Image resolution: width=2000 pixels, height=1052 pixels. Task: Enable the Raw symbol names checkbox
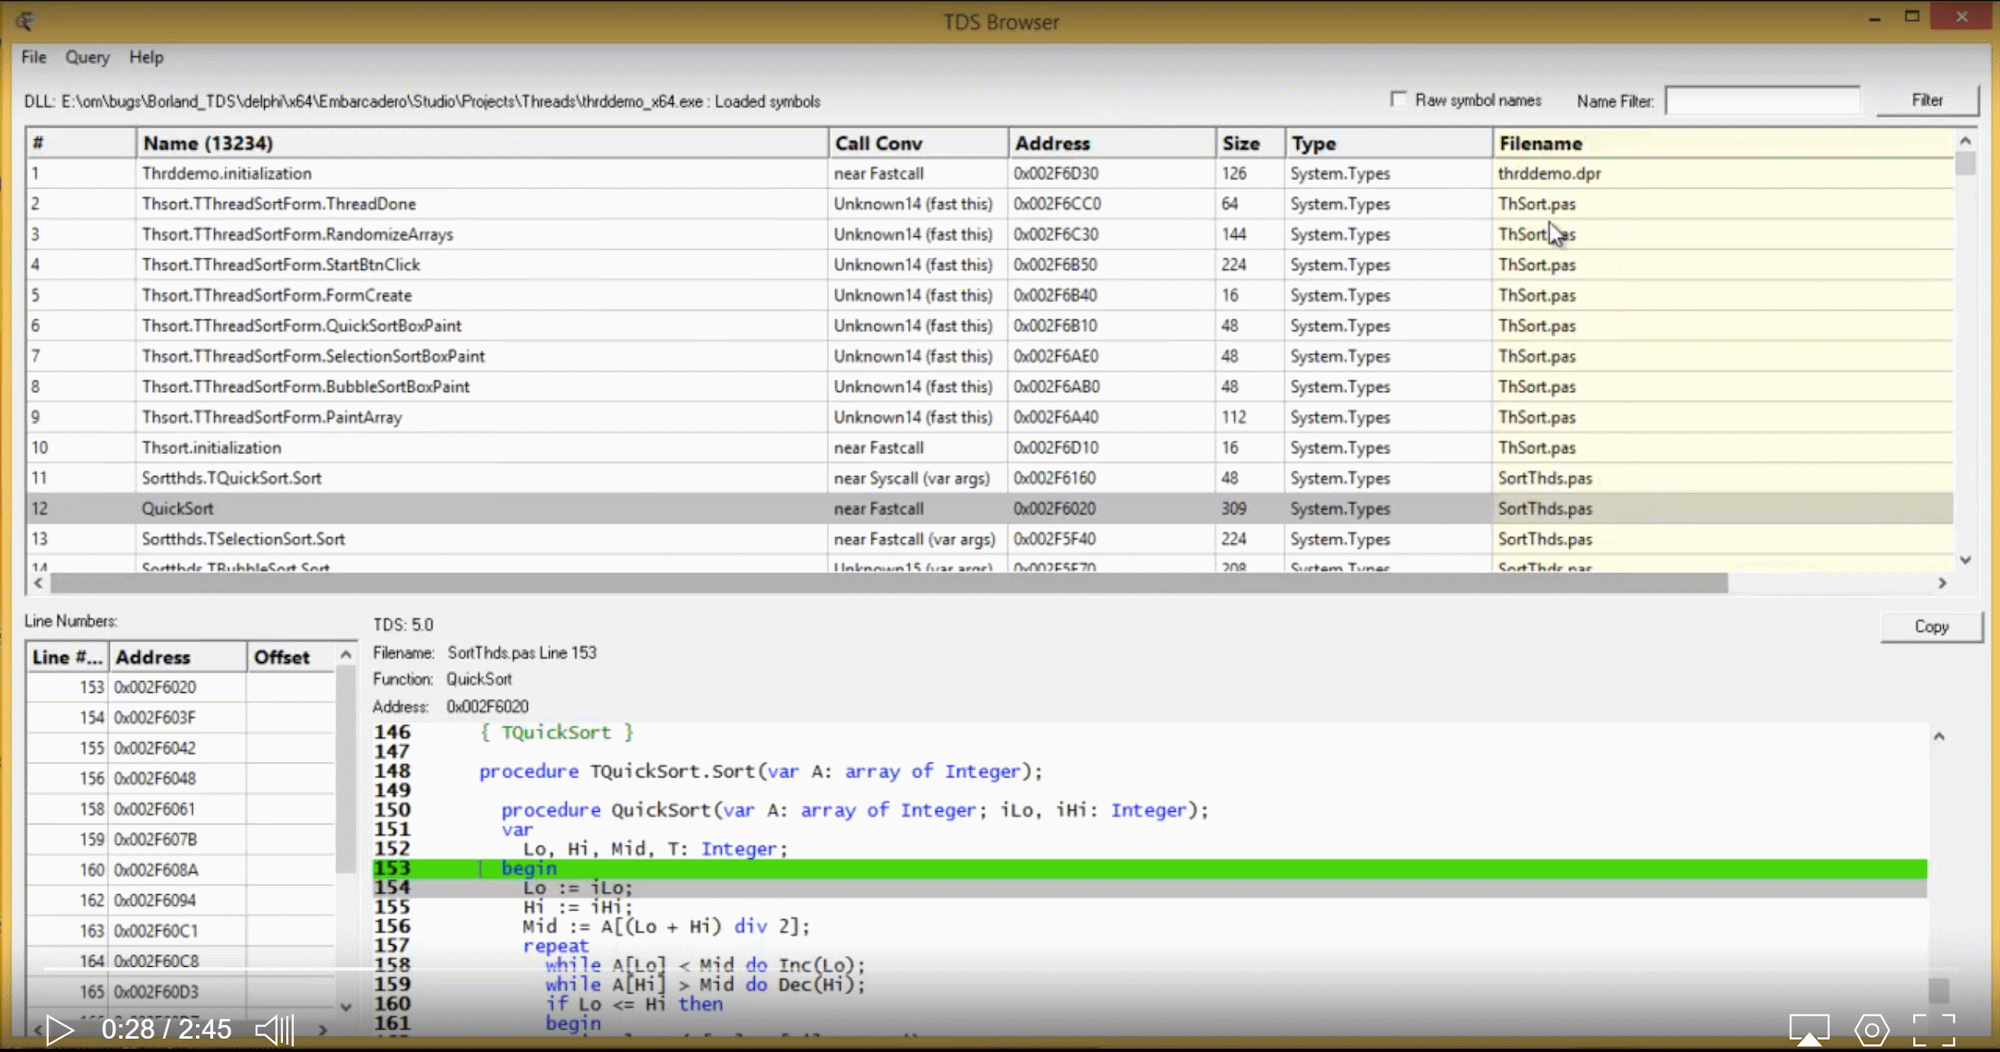pyautogui.click(x=1398, y=99)
